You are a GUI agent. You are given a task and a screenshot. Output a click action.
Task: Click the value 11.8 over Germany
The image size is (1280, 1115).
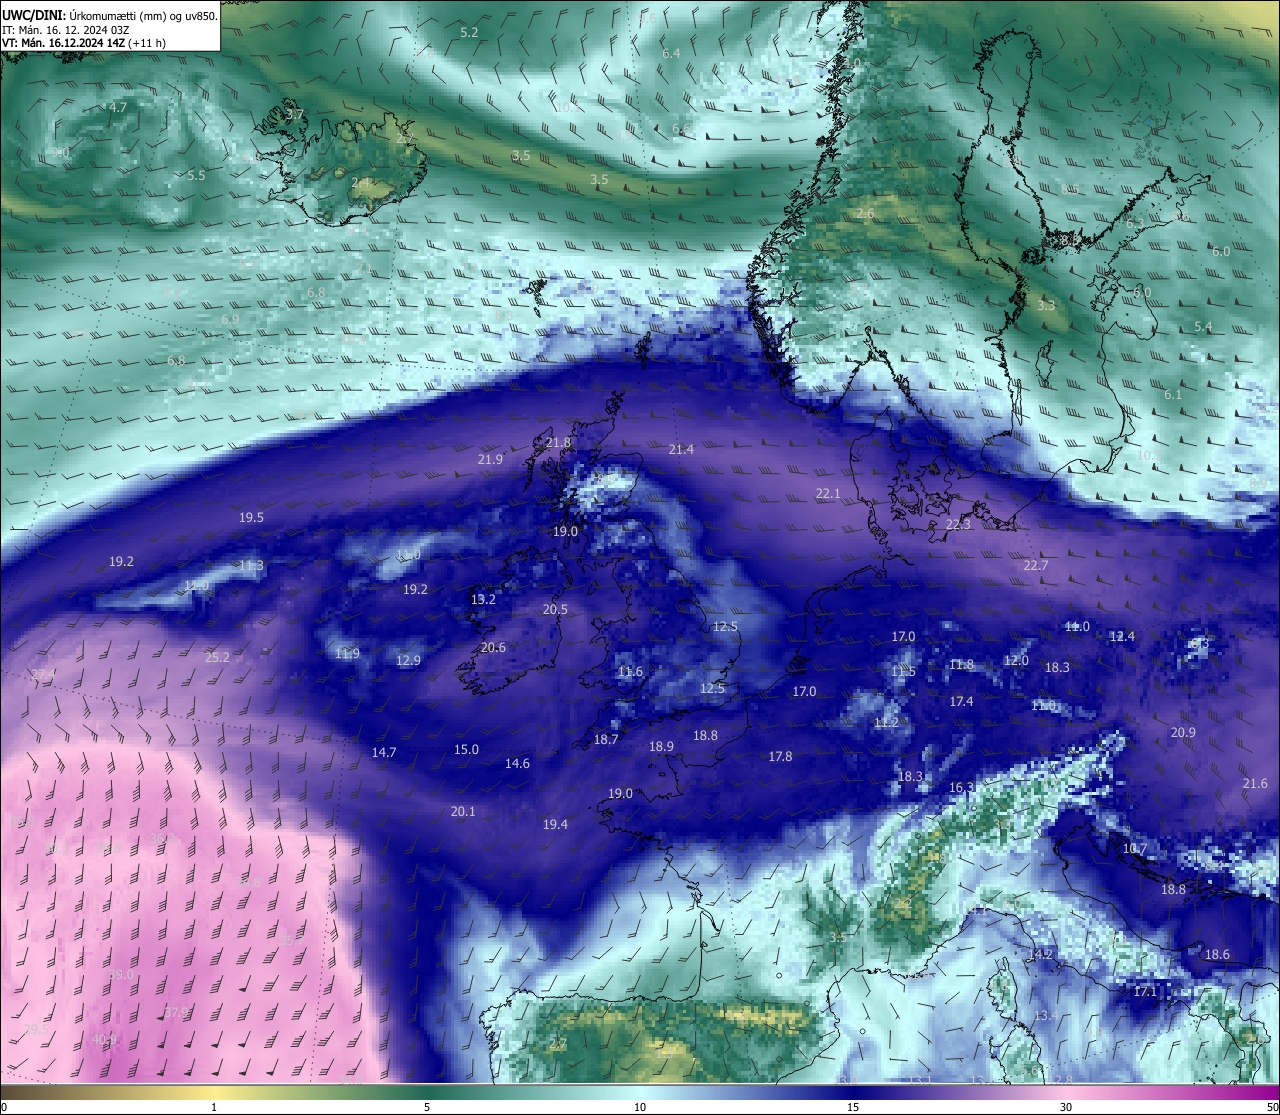tap(961, 664)
